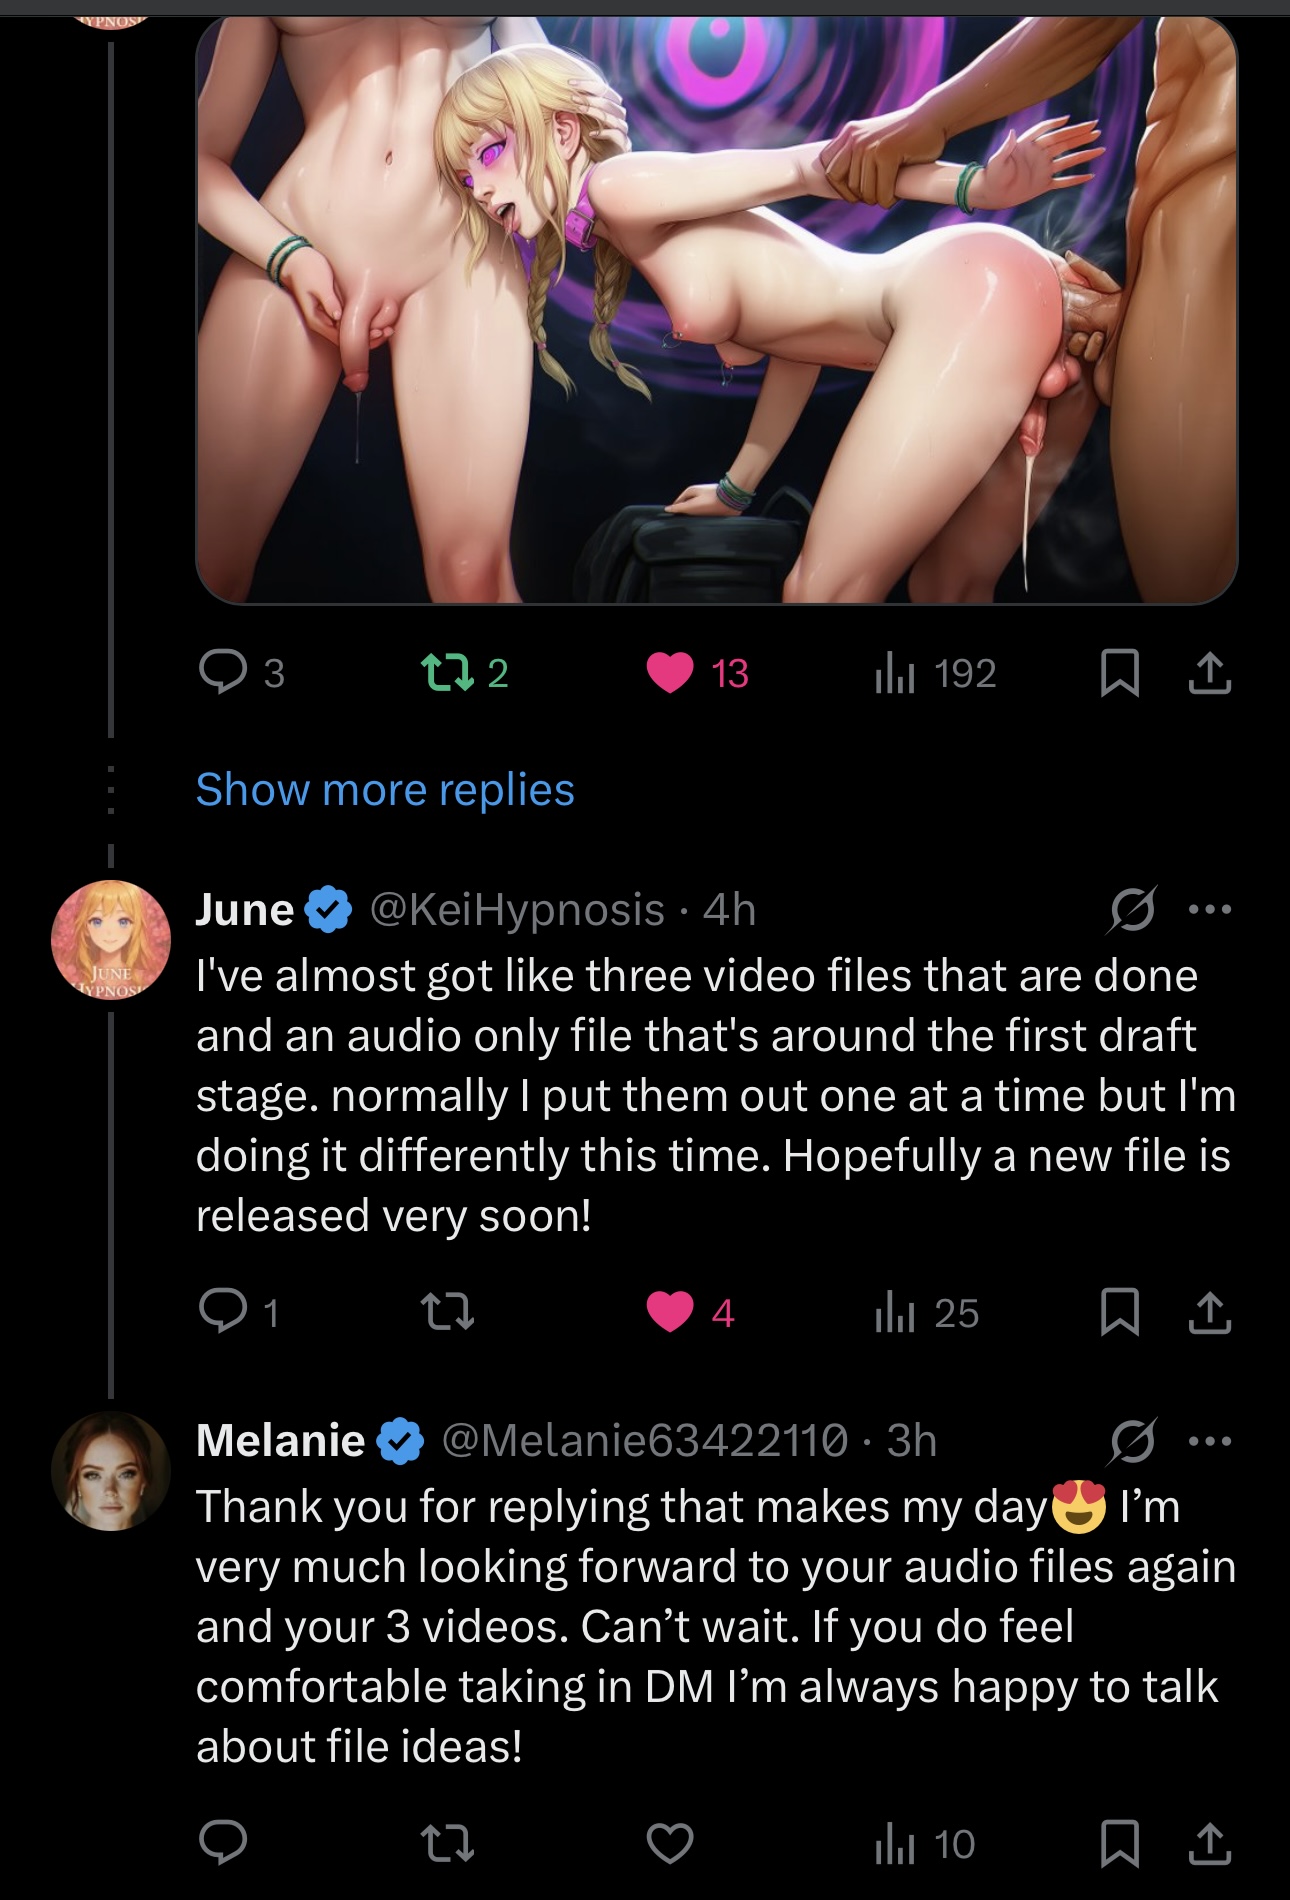Bookmark June's tweet about video files
The image size is (1290, 1900).
point(1119,1312)
